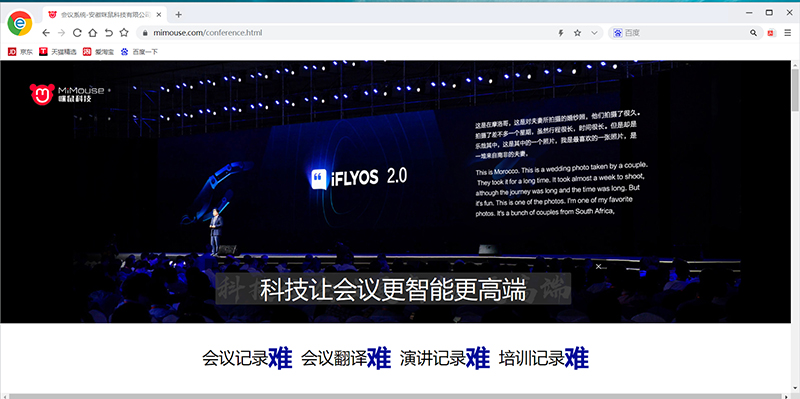Viewport: 800px width, 399px height.
Task: Maximize the browser window
Action: [769, 12]
